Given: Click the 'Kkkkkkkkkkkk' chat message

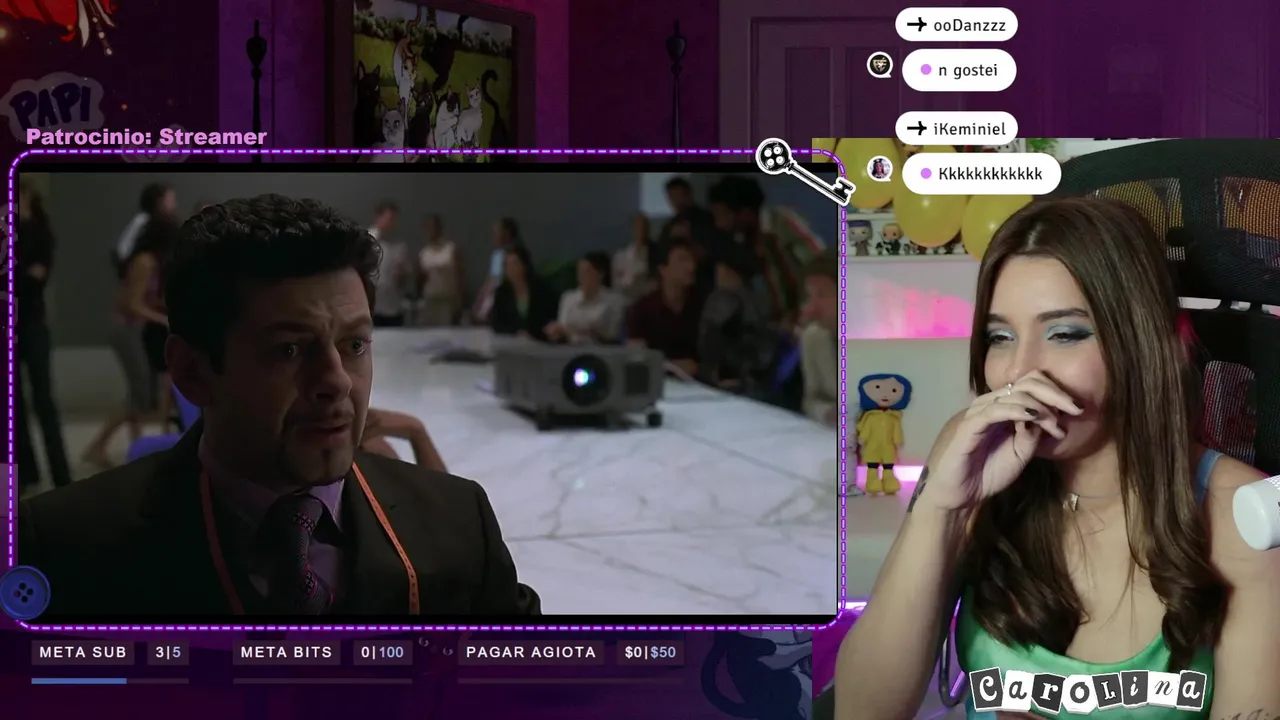Looking at the screenshot, I should pyautogui.click(x=981, y=174).
